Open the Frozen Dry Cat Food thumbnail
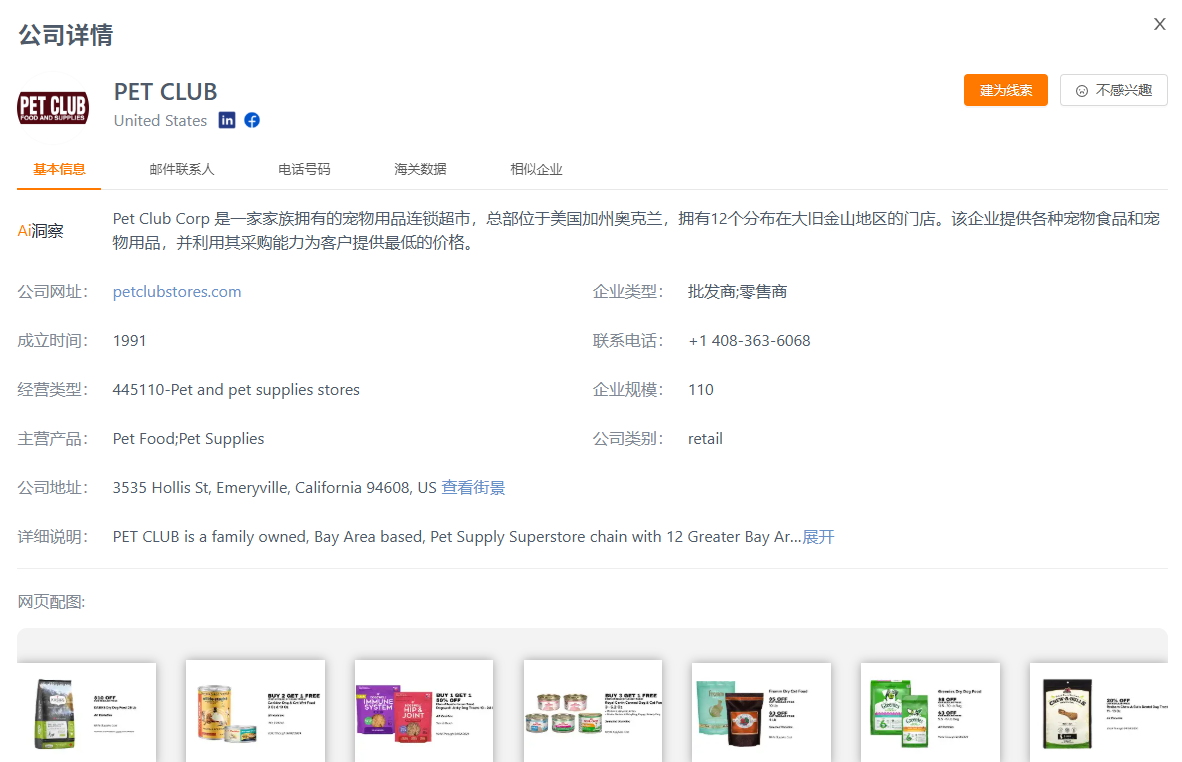 pos(761,712)
